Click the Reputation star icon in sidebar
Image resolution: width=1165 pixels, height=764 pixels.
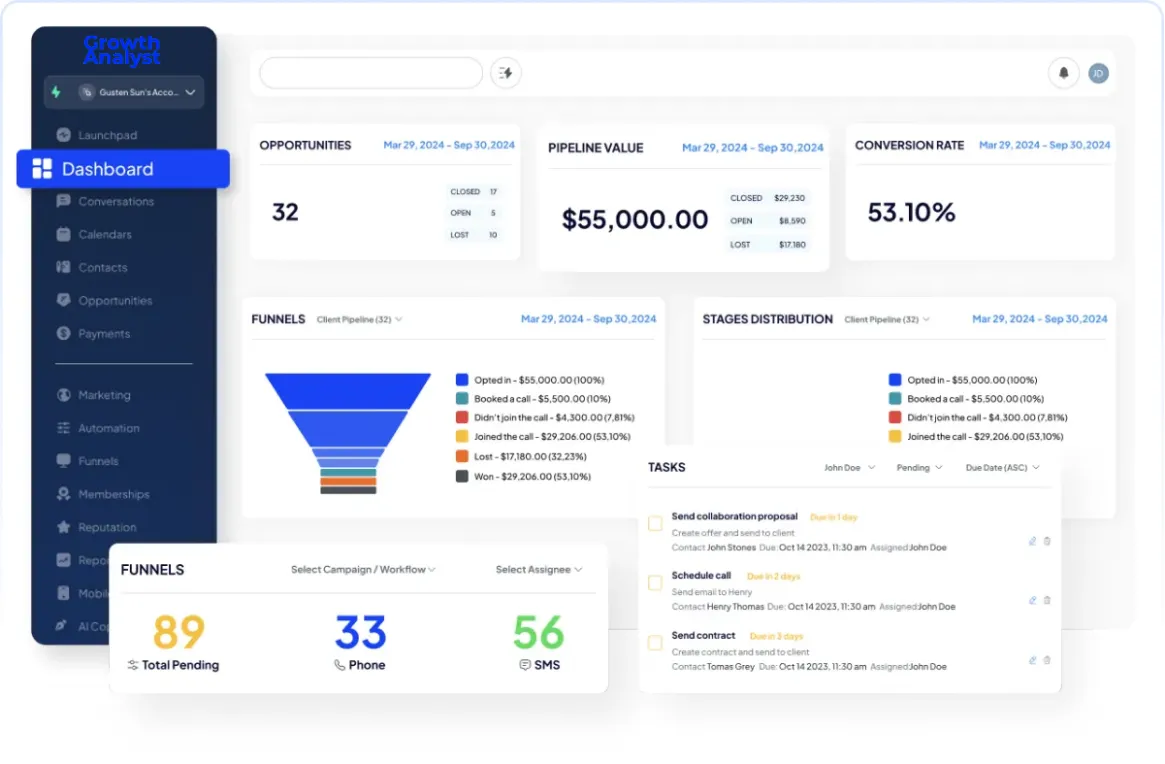63,527
